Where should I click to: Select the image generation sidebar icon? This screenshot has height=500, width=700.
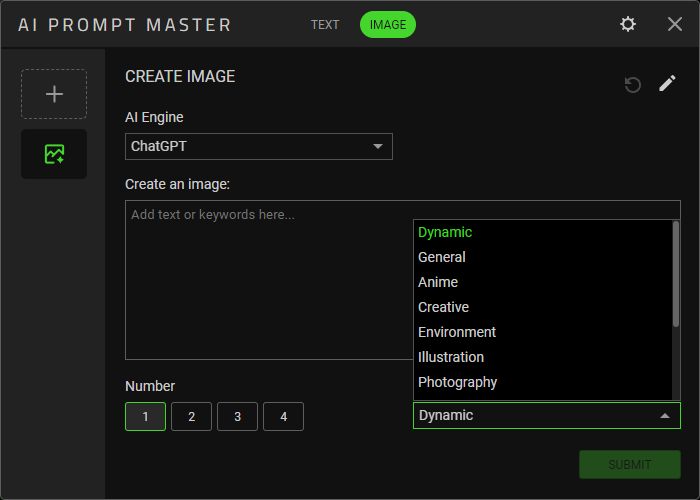coord(54,154)
